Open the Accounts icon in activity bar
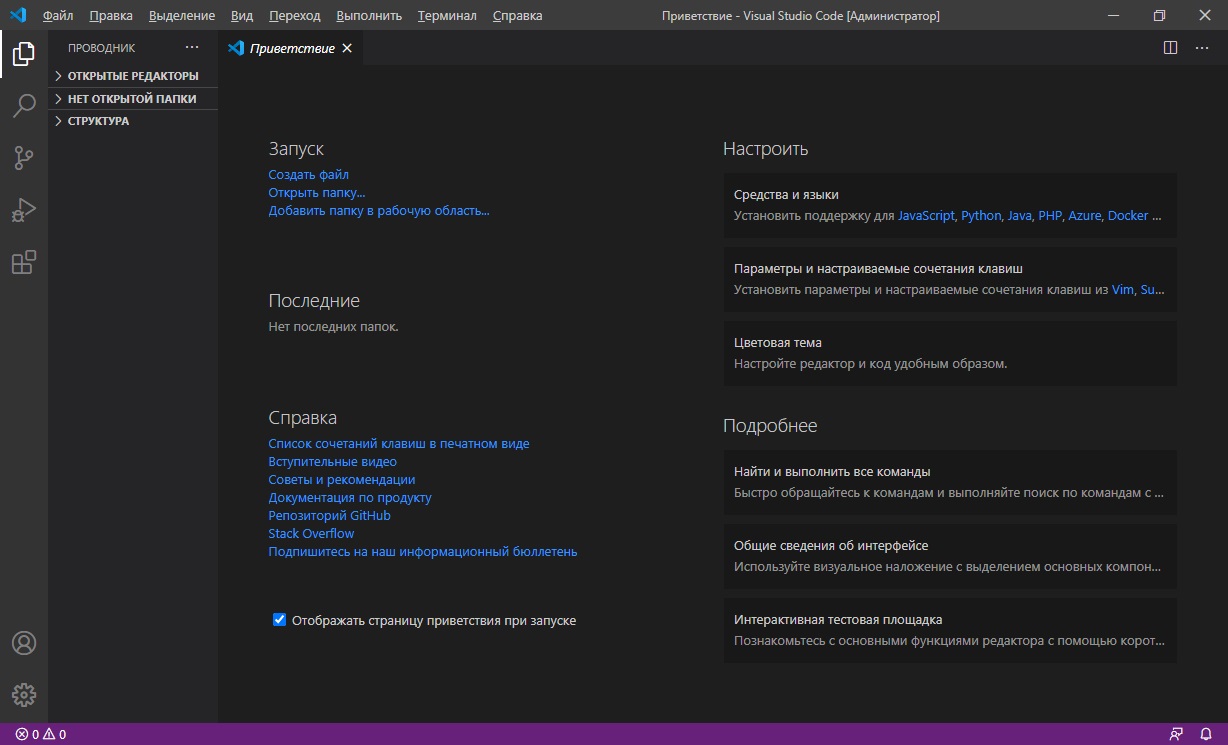This screenshot has width=1228, height=745. [24, 643]
